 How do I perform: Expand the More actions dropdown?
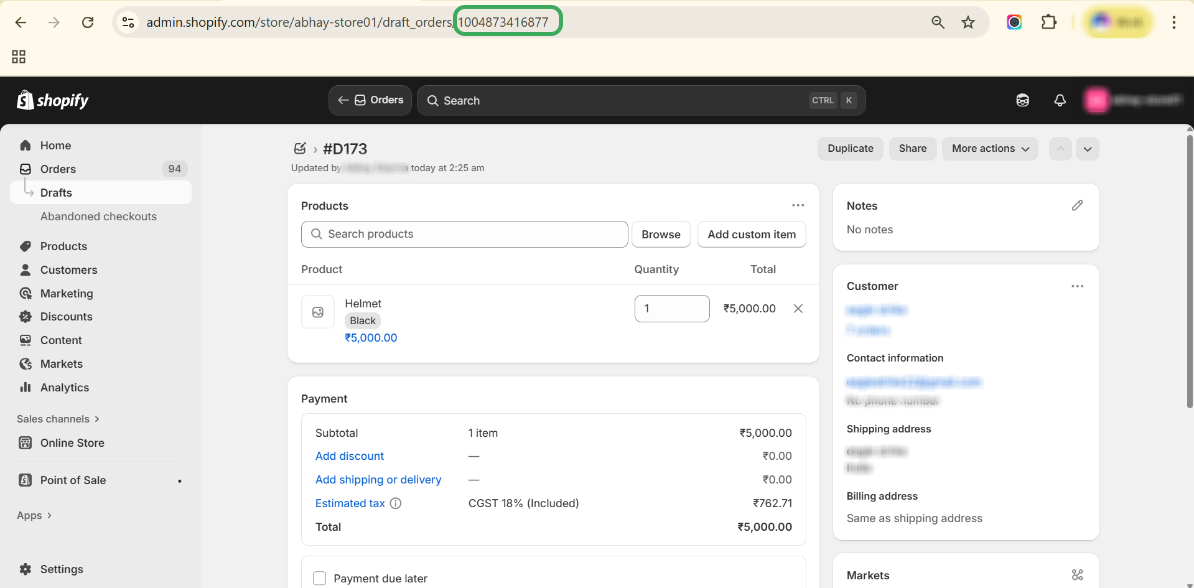click(990, 148)
